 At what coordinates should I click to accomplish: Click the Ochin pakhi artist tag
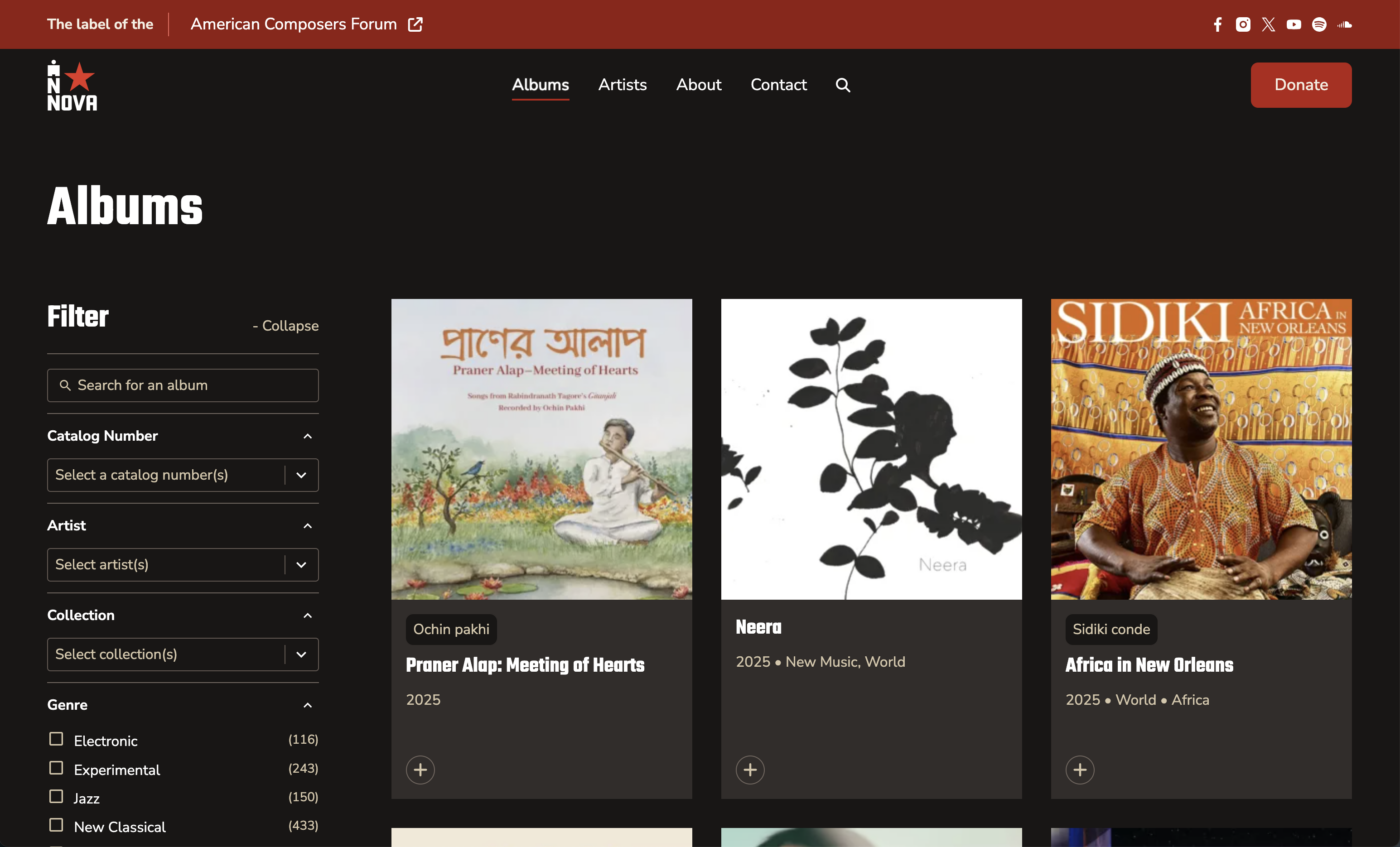point(451,630)
